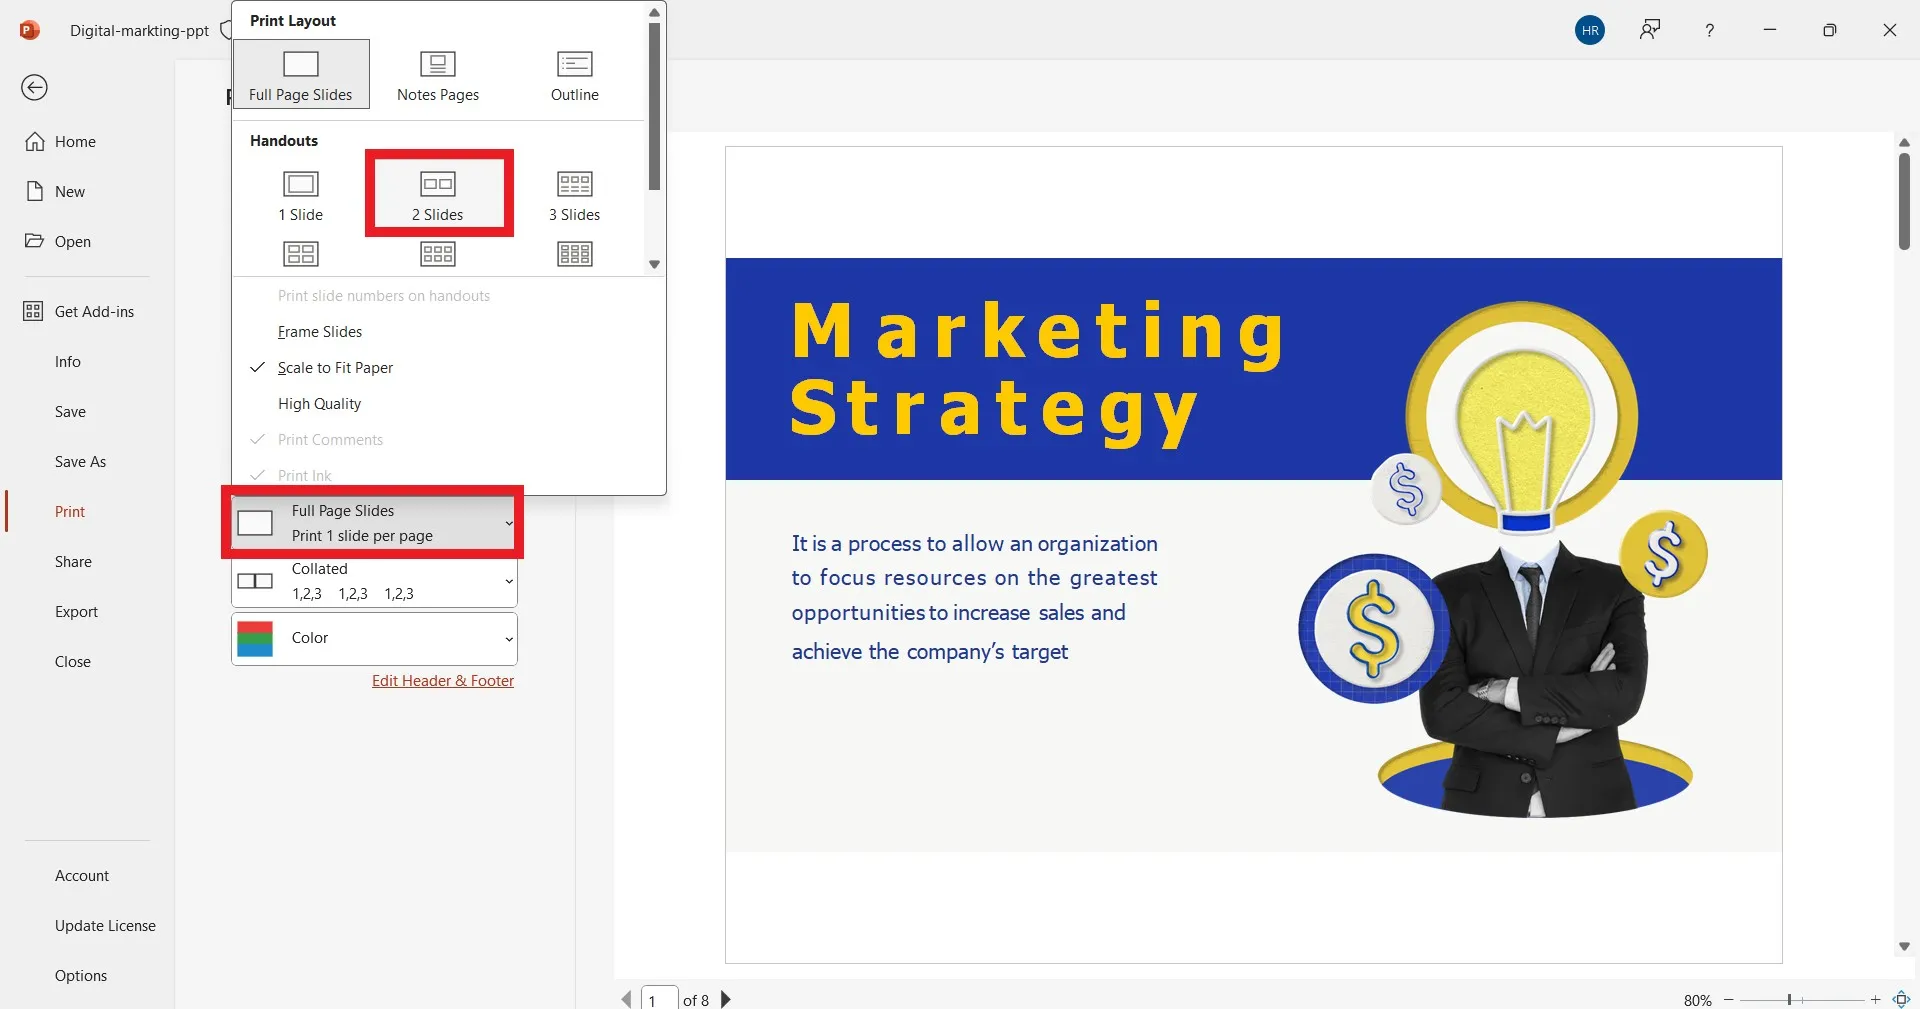This screenshot has width=1920, height=1009.
Task: Select the 1 Slide handout option
Action: [300, 193]
